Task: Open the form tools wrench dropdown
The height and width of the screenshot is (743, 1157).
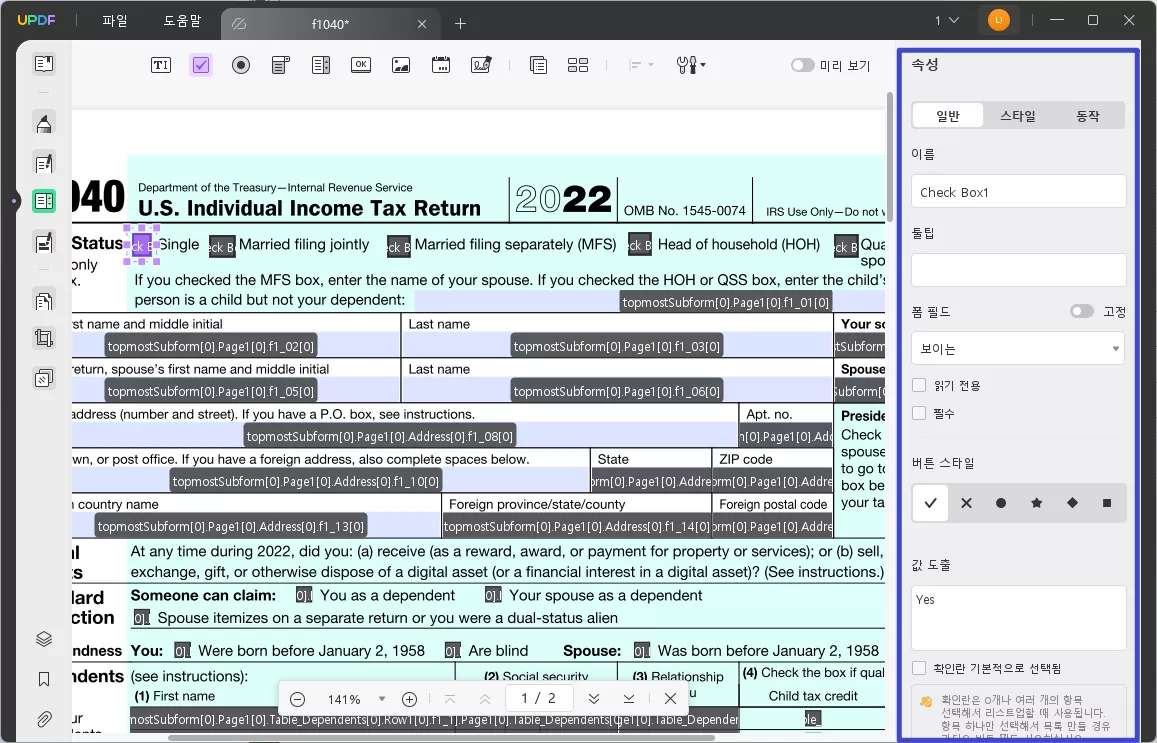Action: [691, 65]
